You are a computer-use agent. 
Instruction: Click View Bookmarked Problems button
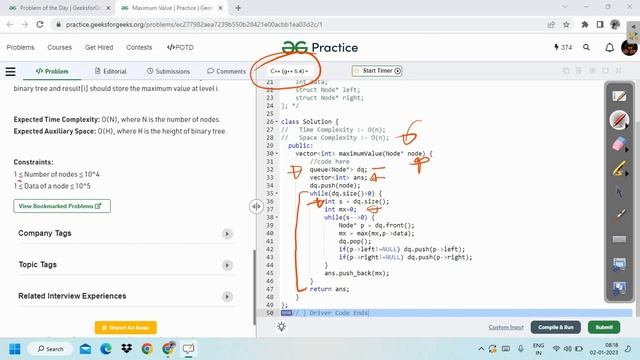62,206
